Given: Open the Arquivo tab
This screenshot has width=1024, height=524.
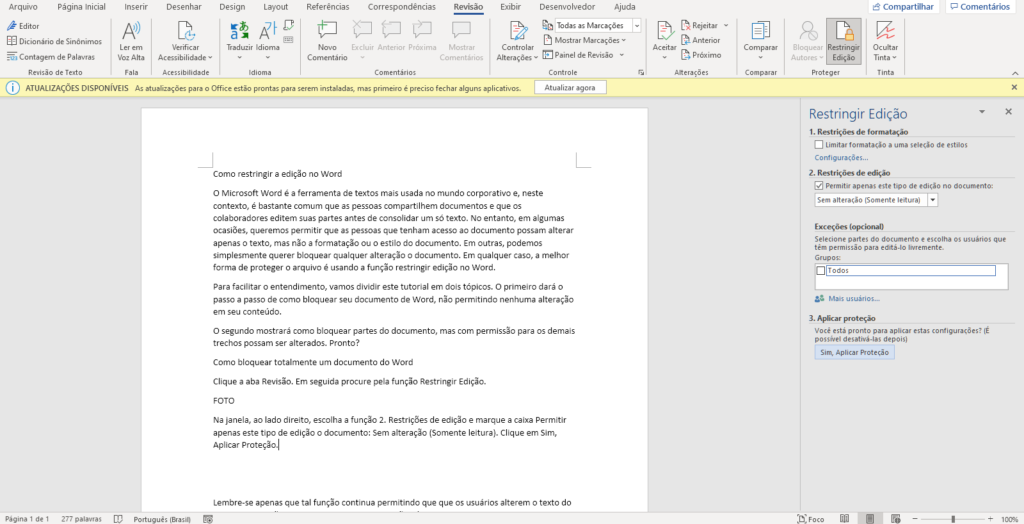Looking at the screenshot, I should (x=22, y=7).
